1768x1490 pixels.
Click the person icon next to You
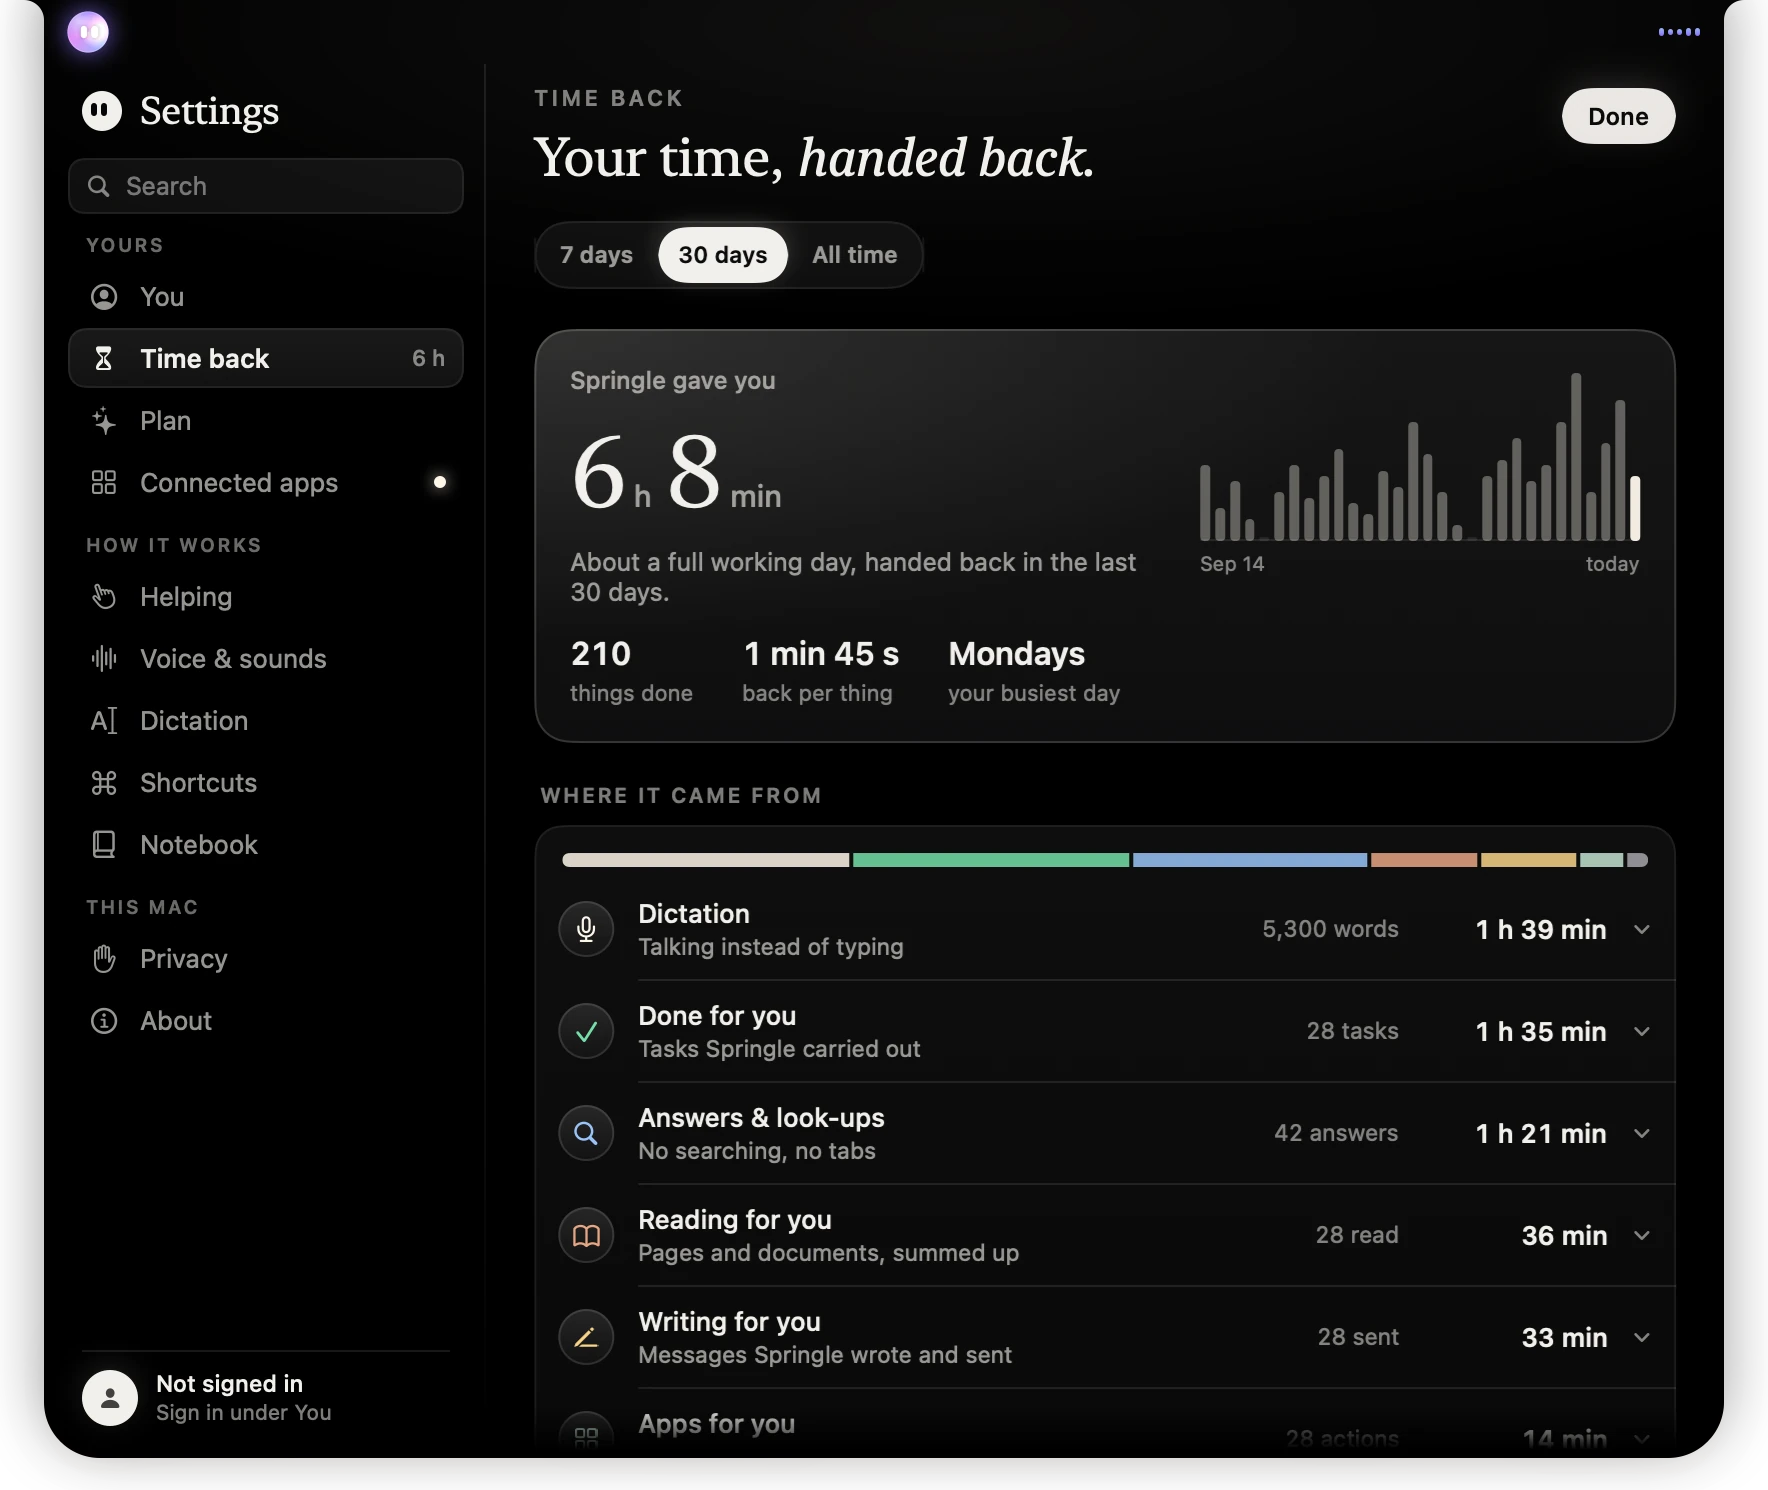(x=104, y=297)
